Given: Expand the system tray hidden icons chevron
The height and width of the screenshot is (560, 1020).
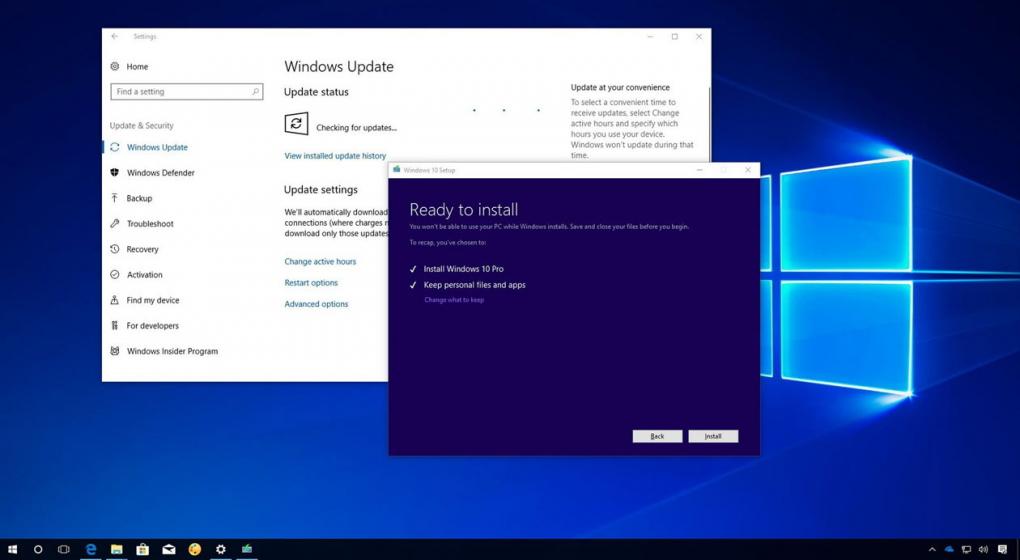Looking at the screenshot, I should tap(932, 549).
